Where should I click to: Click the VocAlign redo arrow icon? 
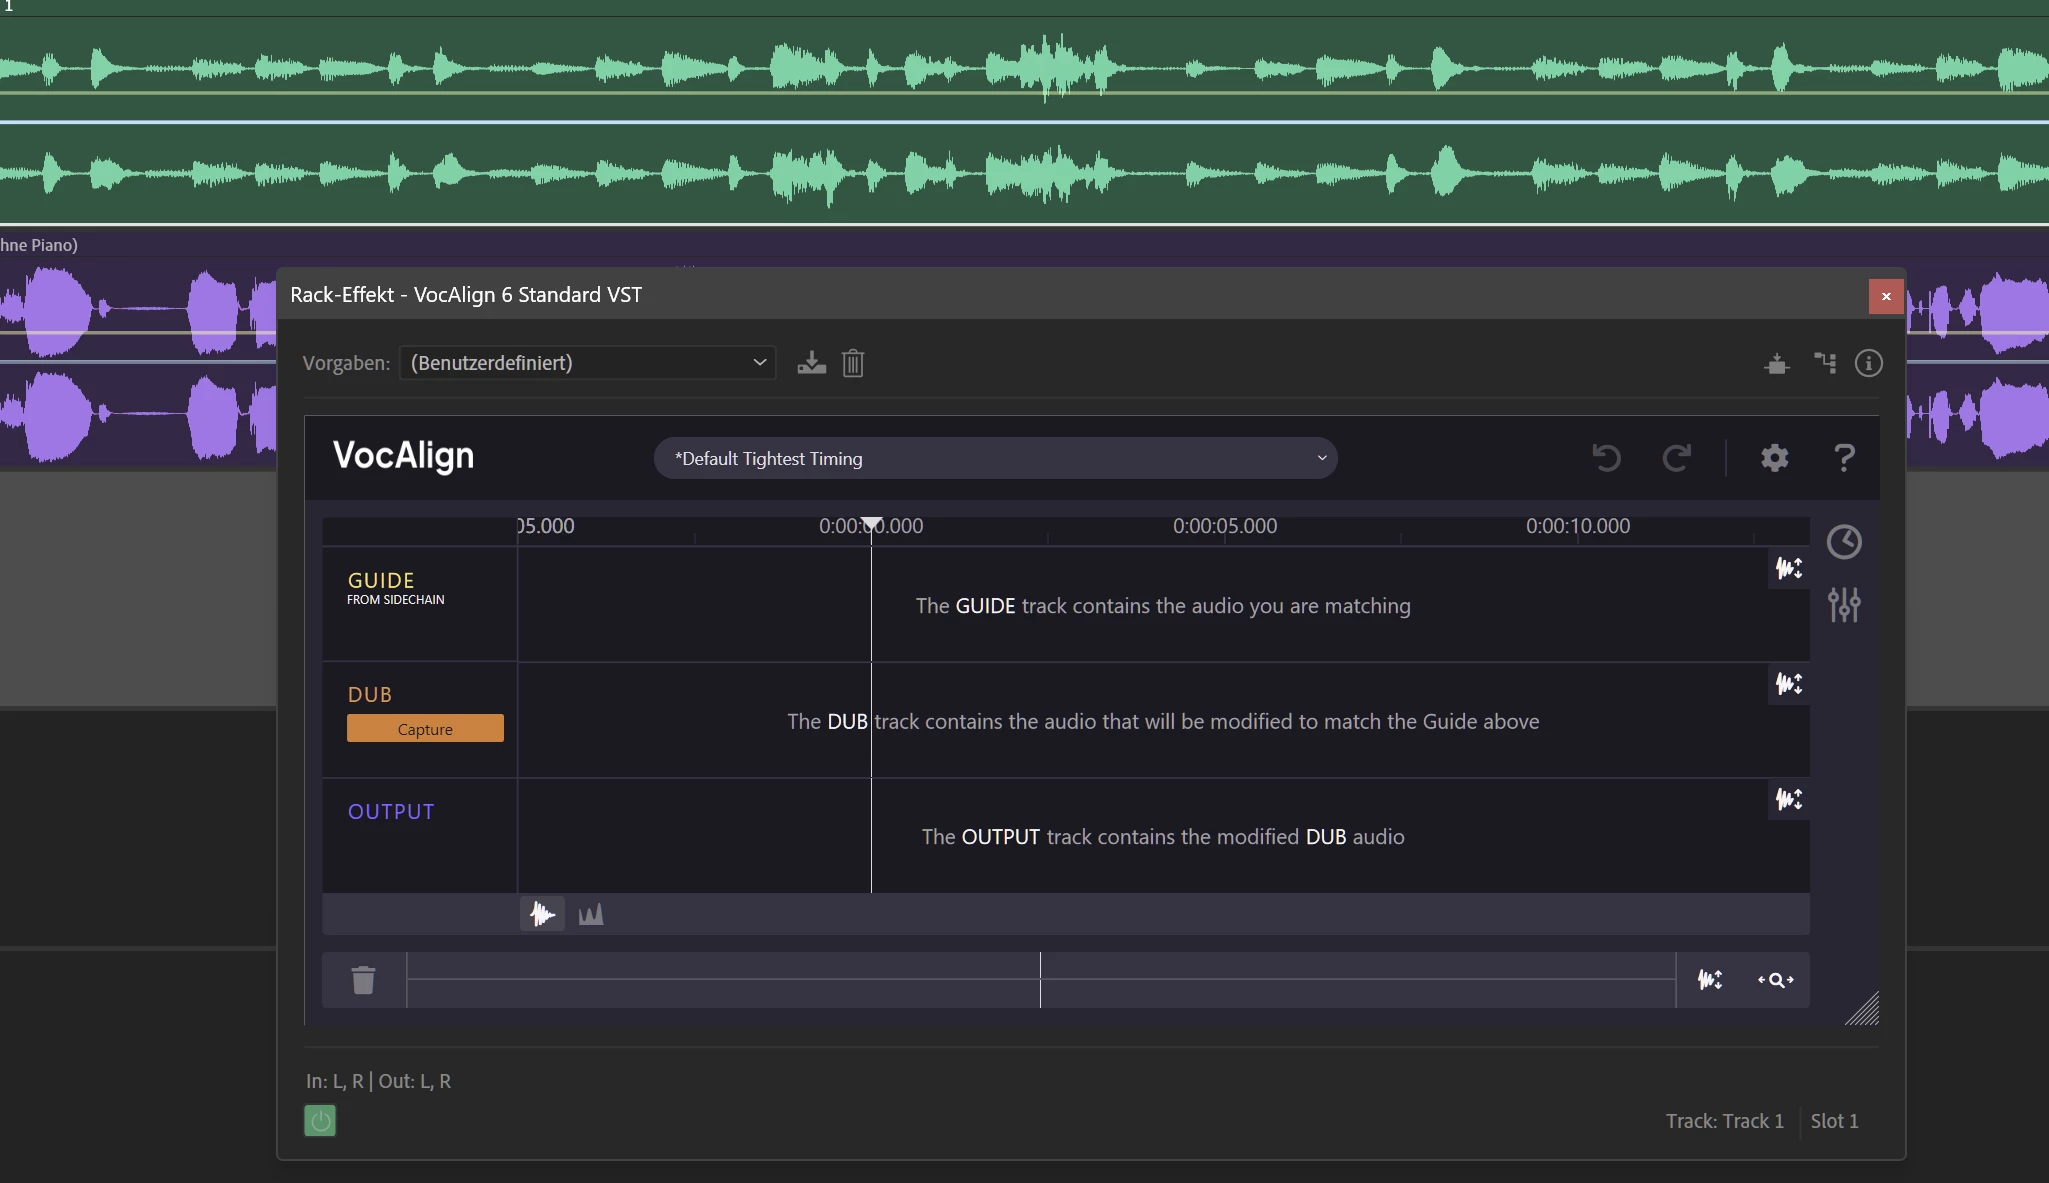point(1677,458)
